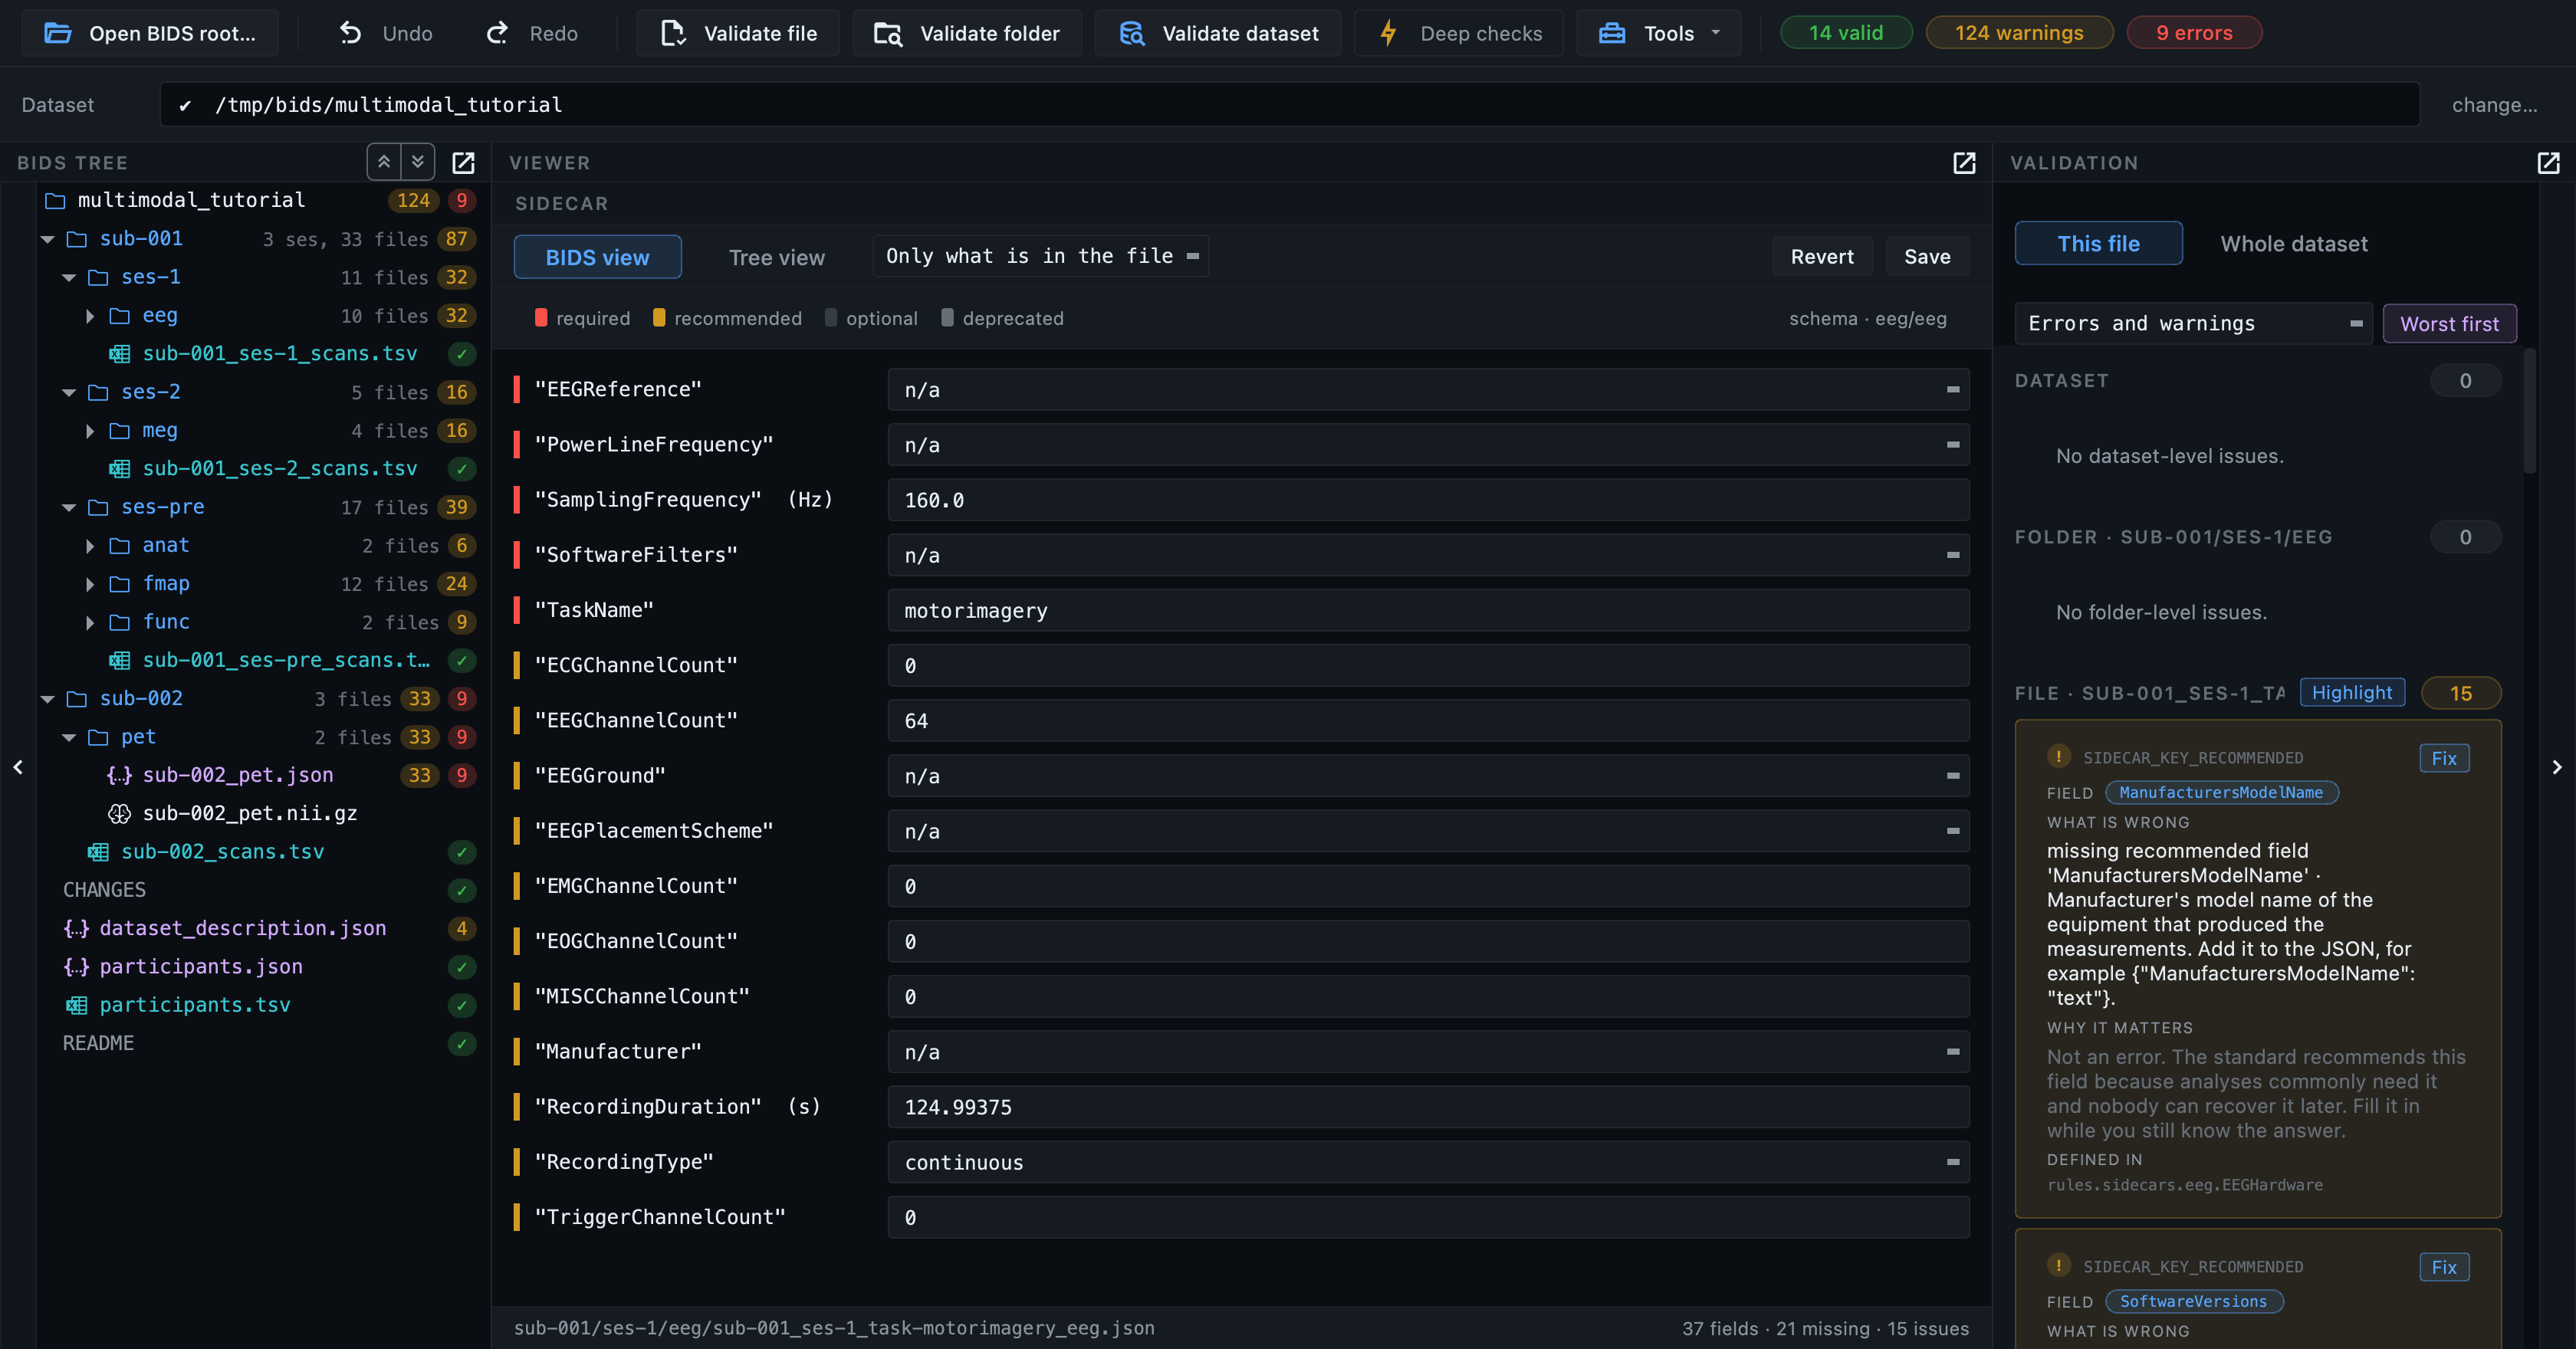
Task: Collapse the sub-001 folder
Action: pos(47,239)
